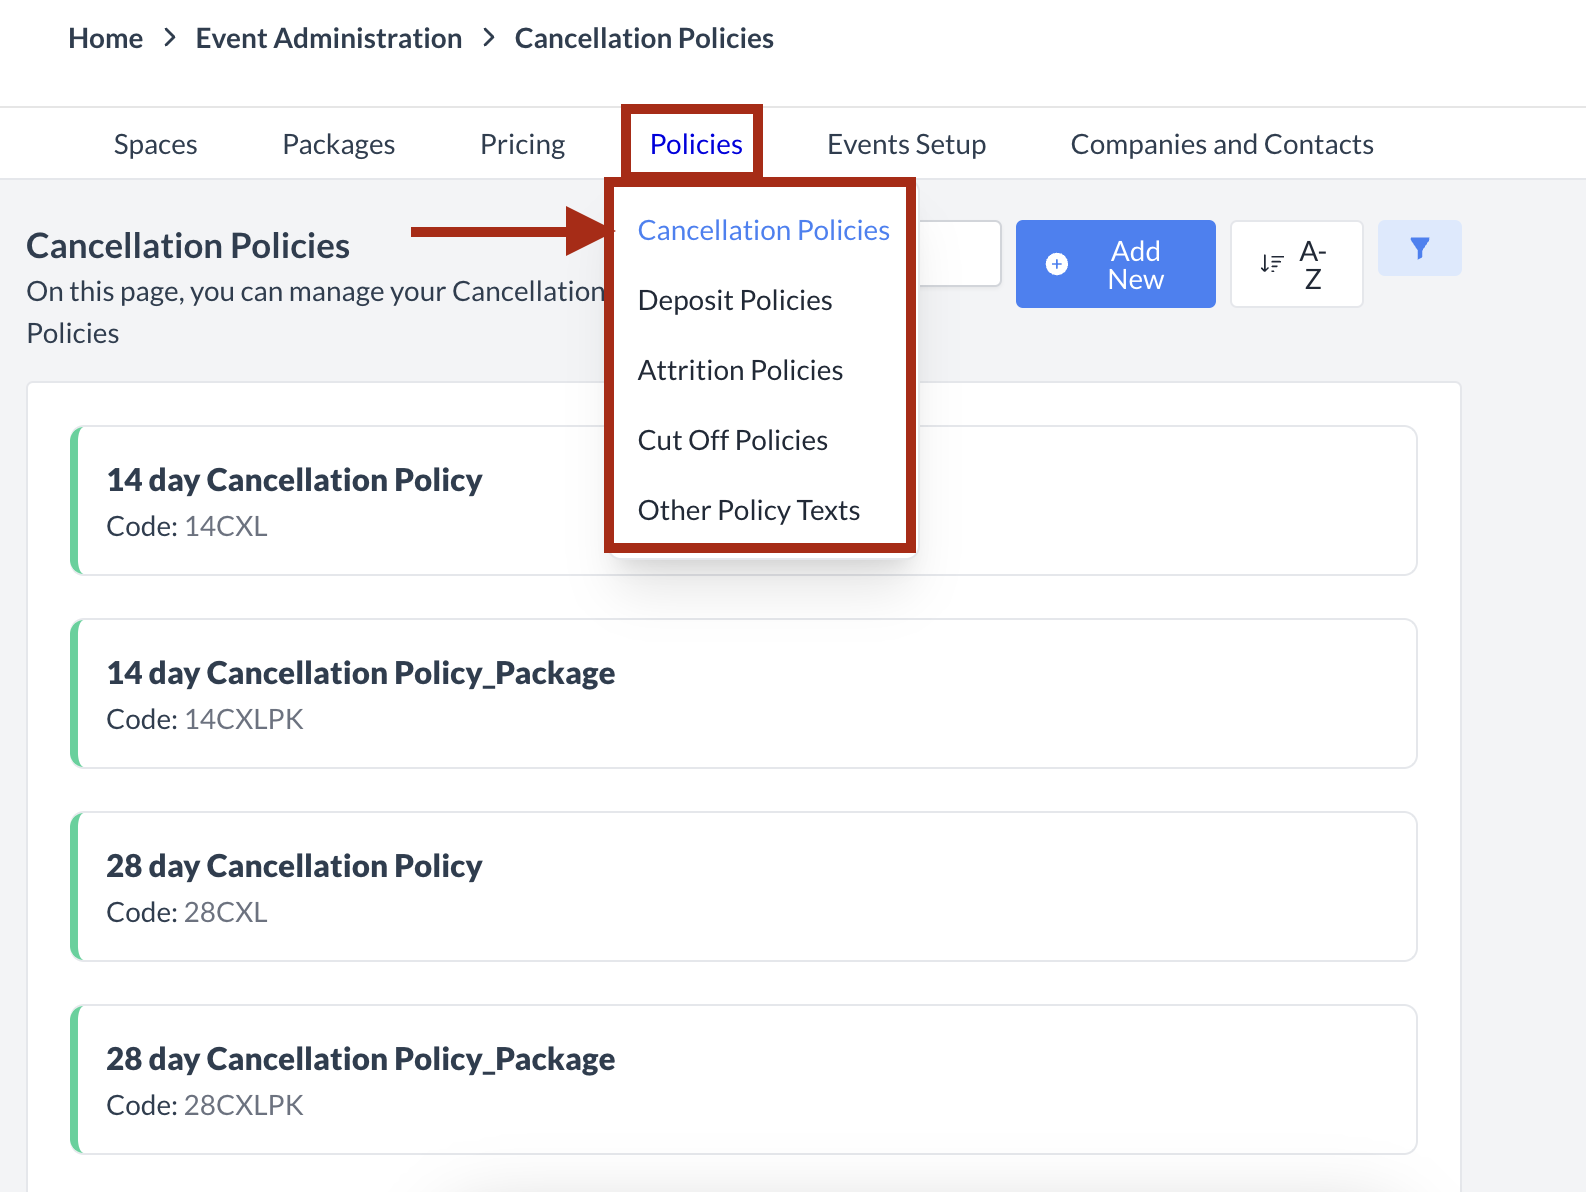Open the Policies tab dropdown
The height and width of the screenshot is (1192, 1586).
point(695,144)
